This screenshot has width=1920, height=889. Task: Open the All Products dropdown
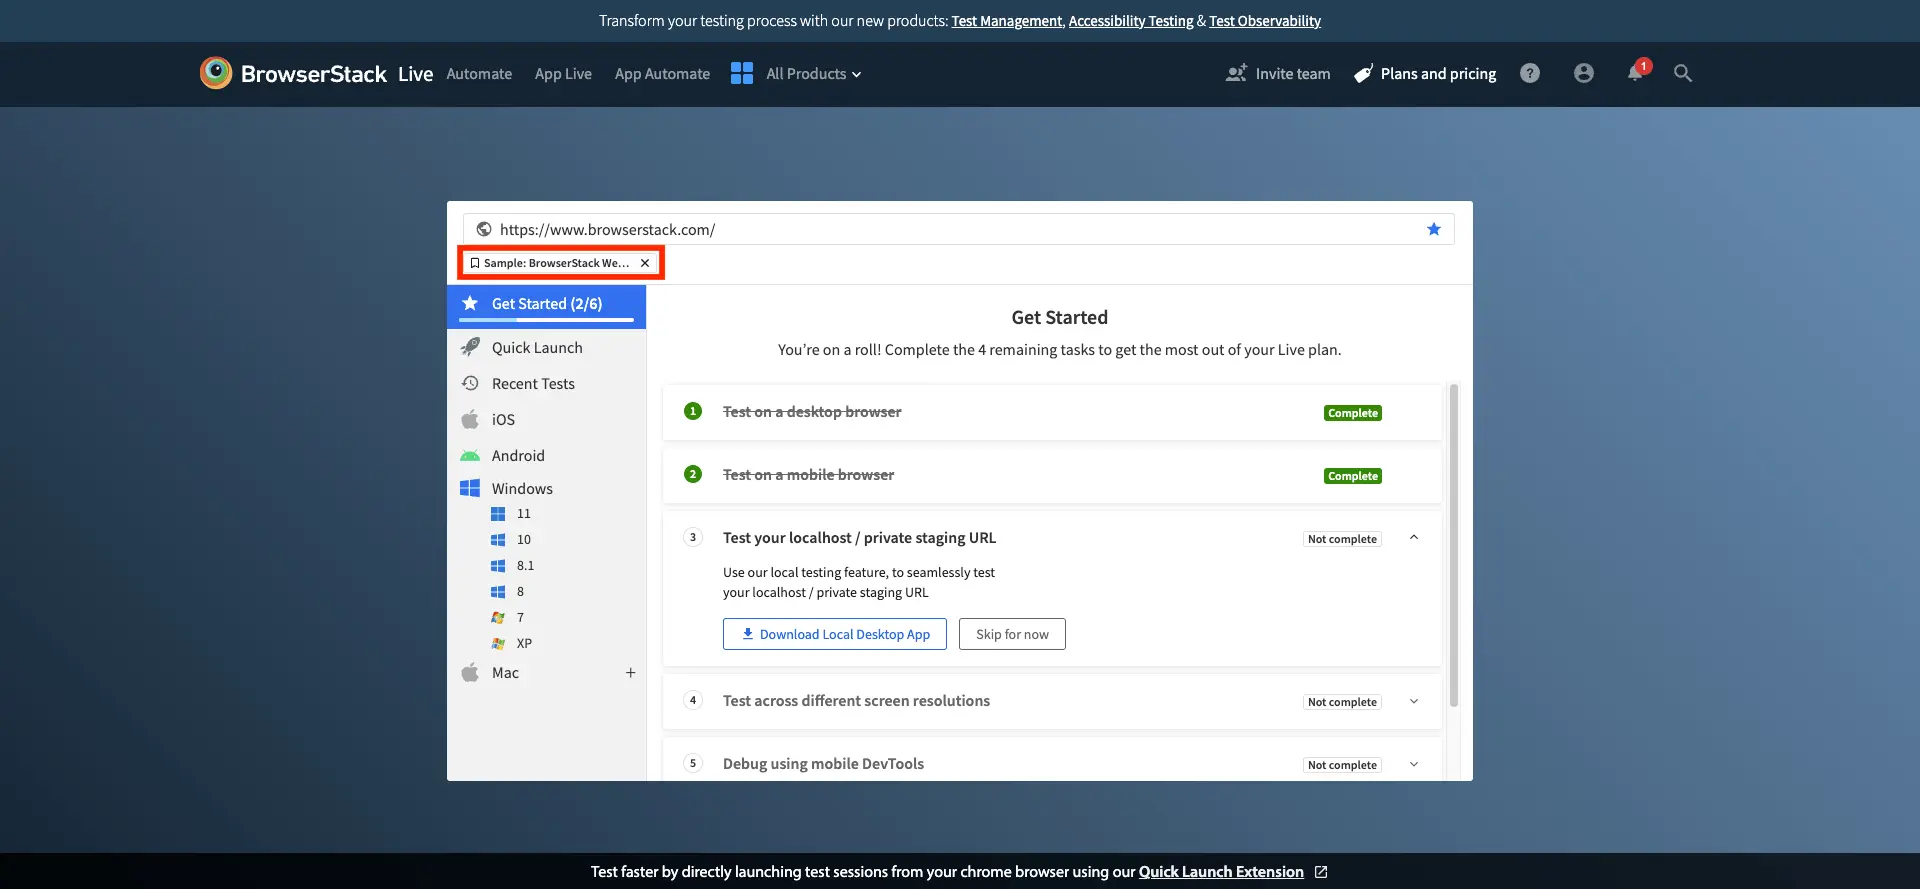(812, 74)
